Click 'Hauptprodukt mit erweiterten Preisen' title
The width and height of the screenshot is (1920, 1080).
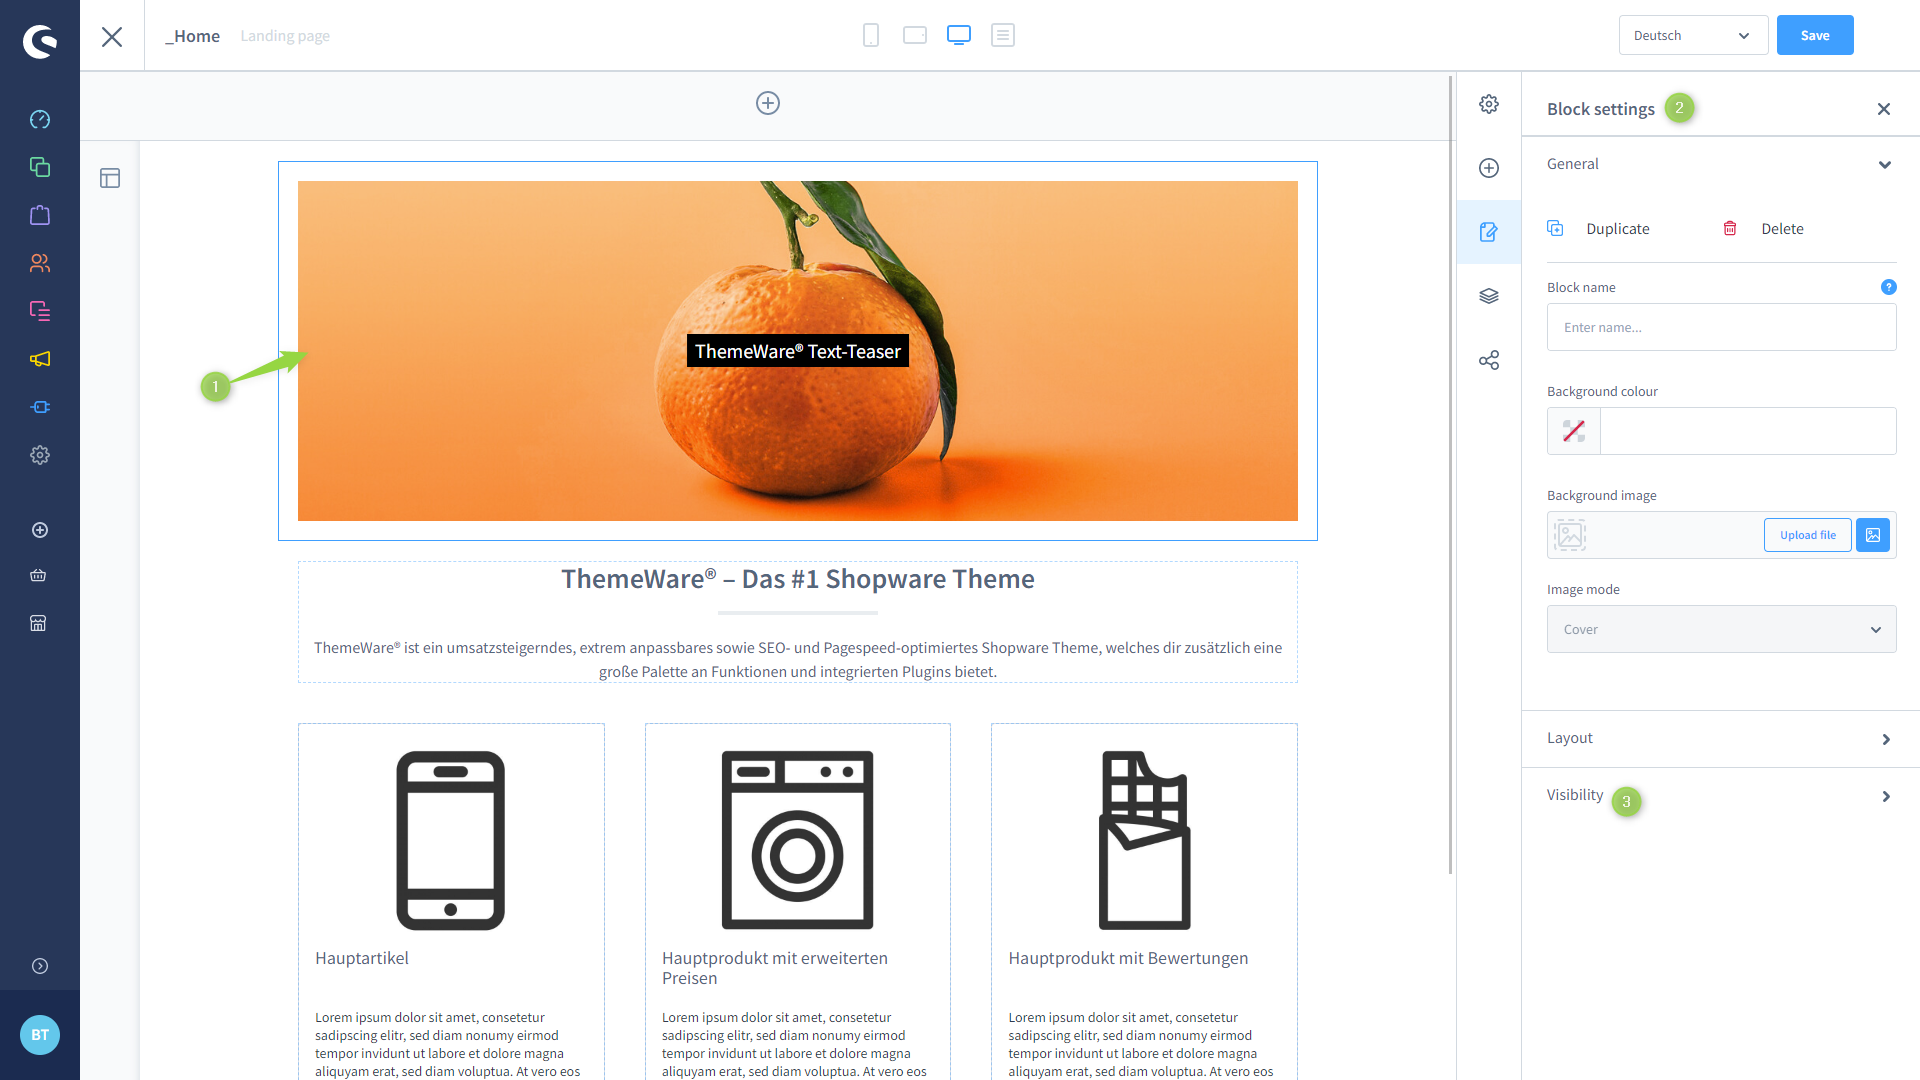[775, 968]
